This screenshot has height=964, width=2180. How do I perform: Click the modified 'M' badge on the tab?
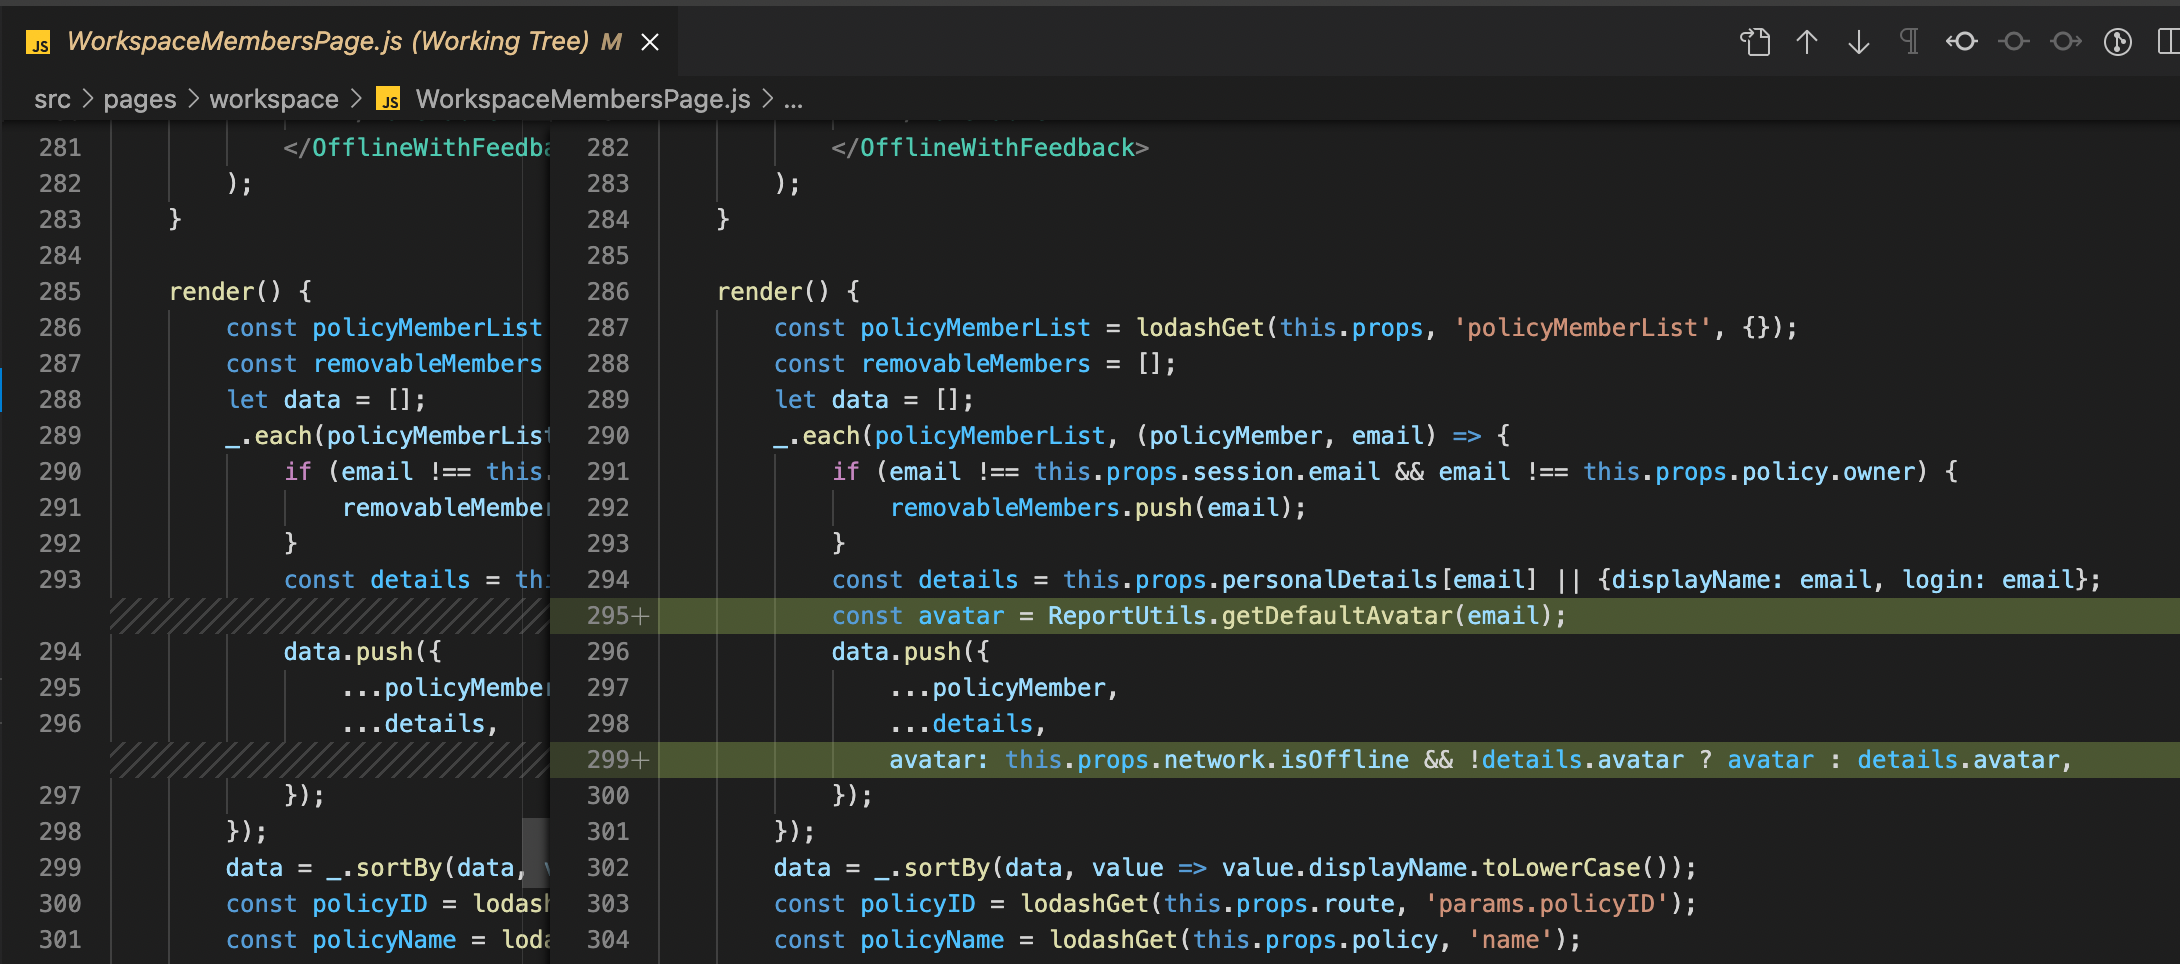(611, 42)
